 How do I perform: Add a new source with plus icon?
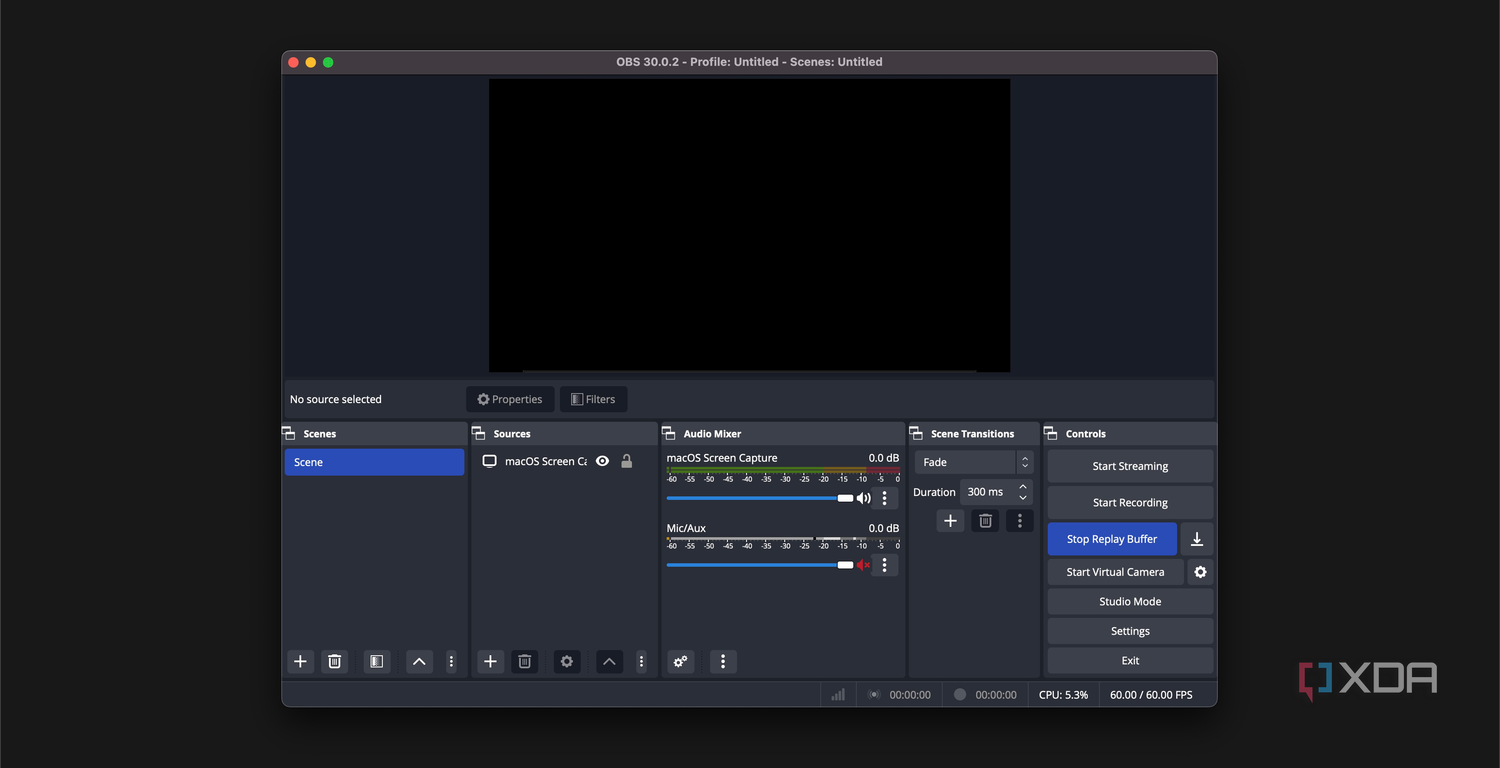click(x=490, y=661)
